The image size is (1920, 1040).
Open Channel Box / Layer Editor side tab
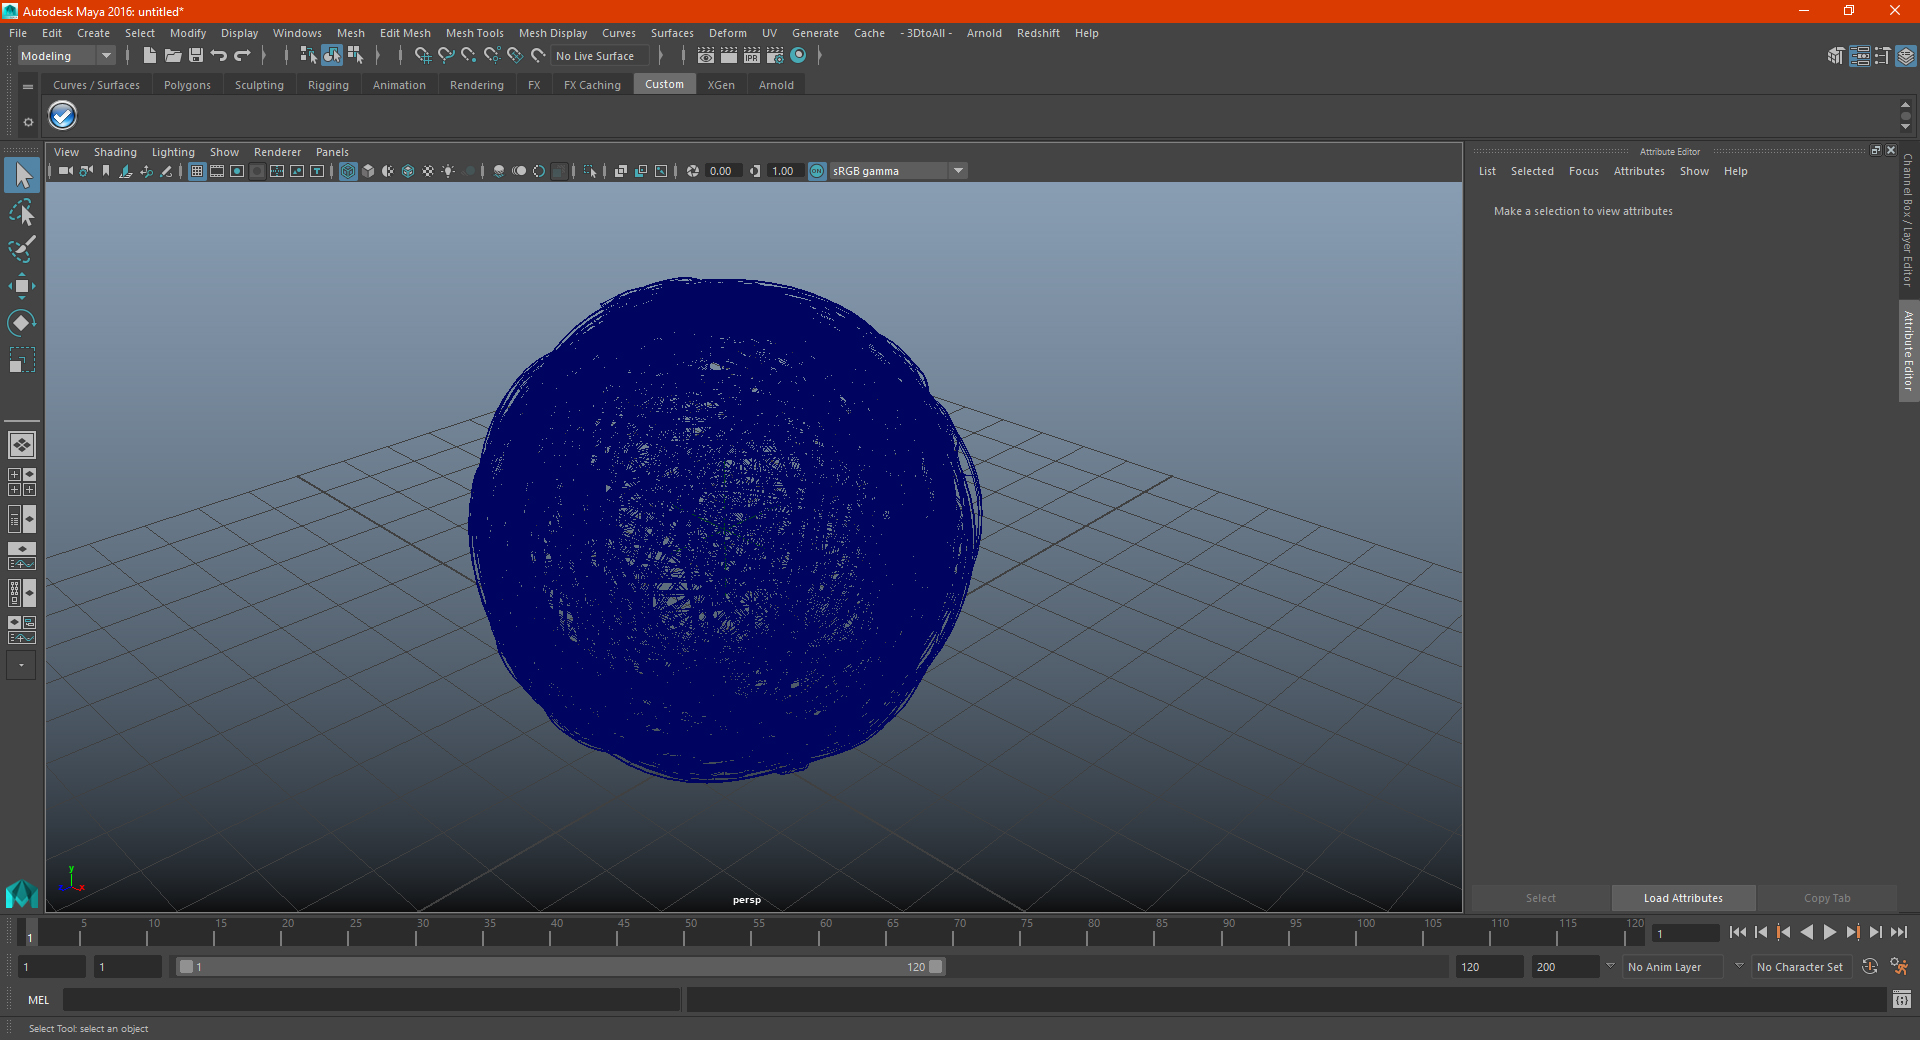coord(1908,220)
